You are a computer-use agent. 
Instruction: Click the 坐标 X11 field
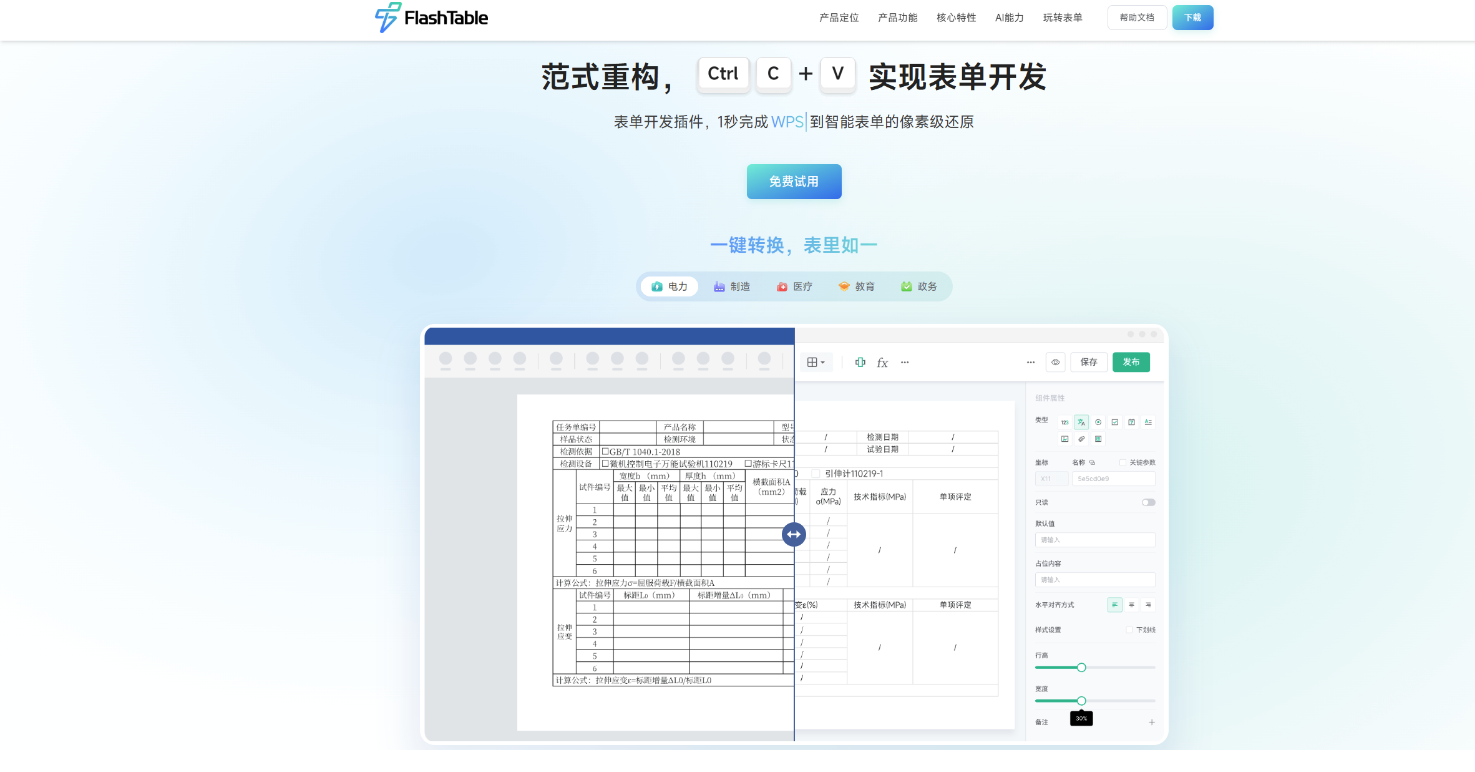pyautogui.click(x=1051, y=479)
